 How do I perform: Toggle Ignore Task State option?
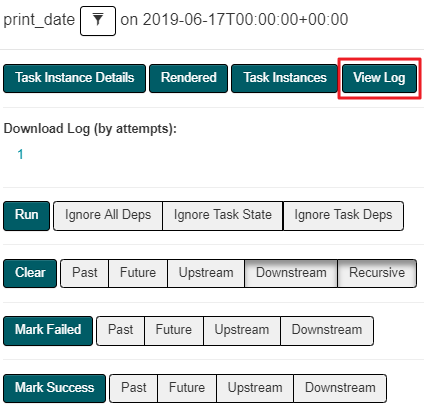pos(223,216)
